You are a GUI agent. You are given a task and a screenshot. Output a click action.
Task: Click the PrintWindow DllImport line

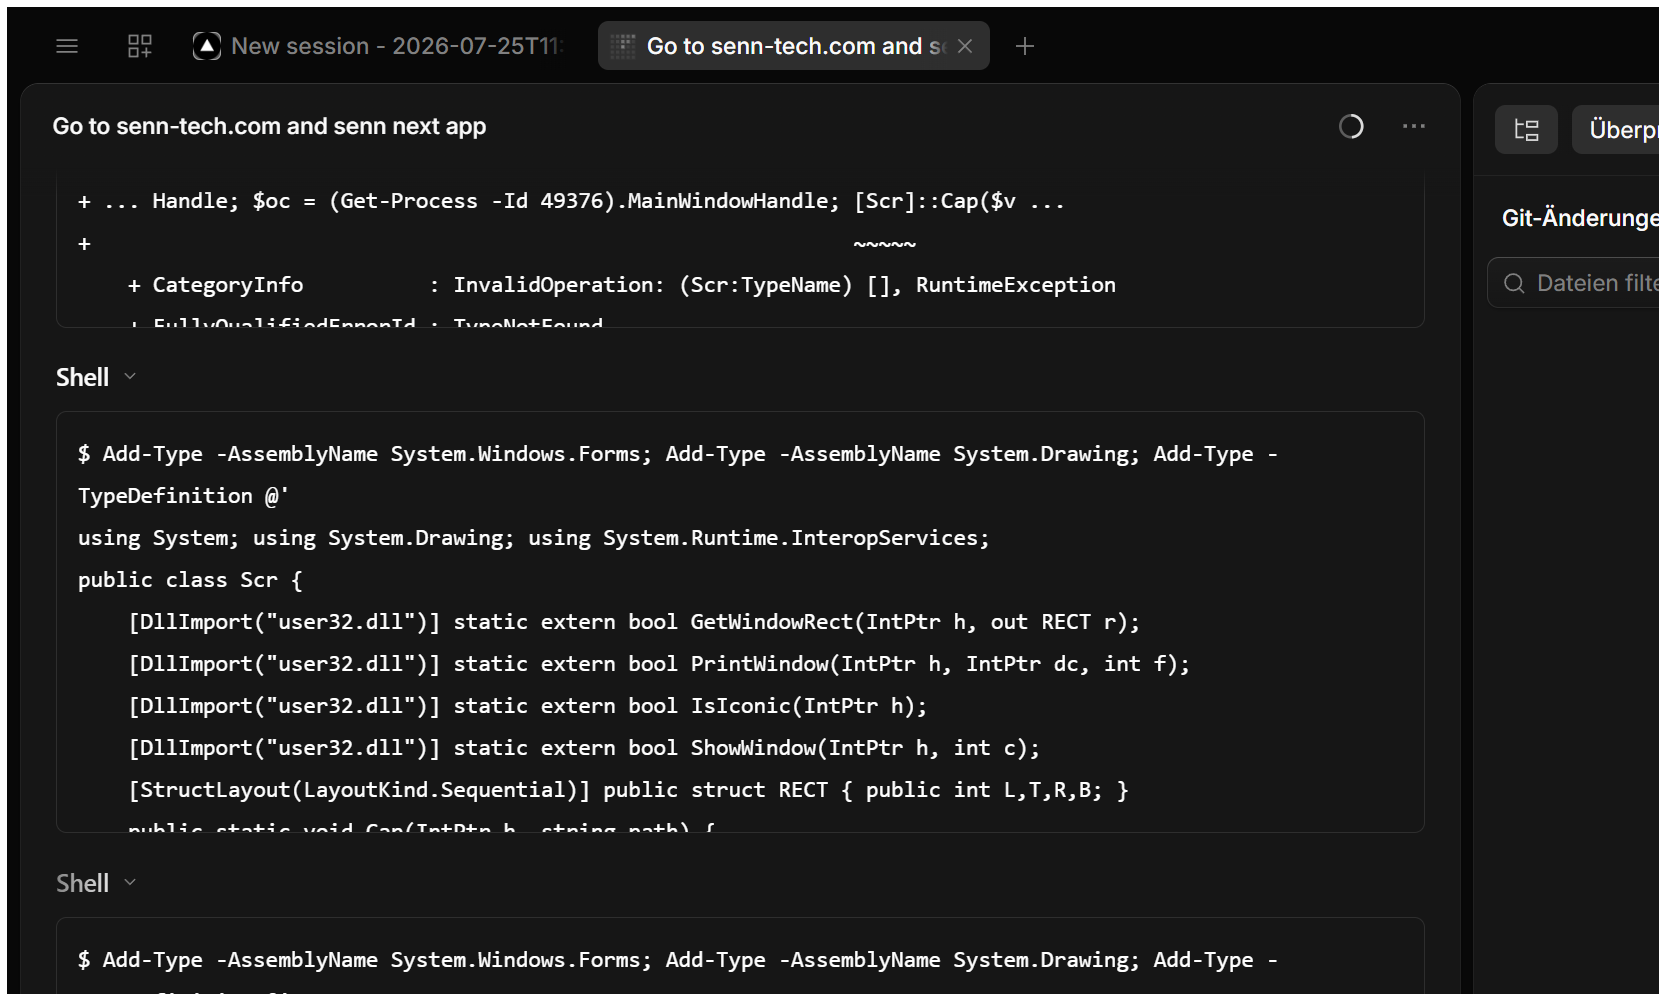[659, 664]
